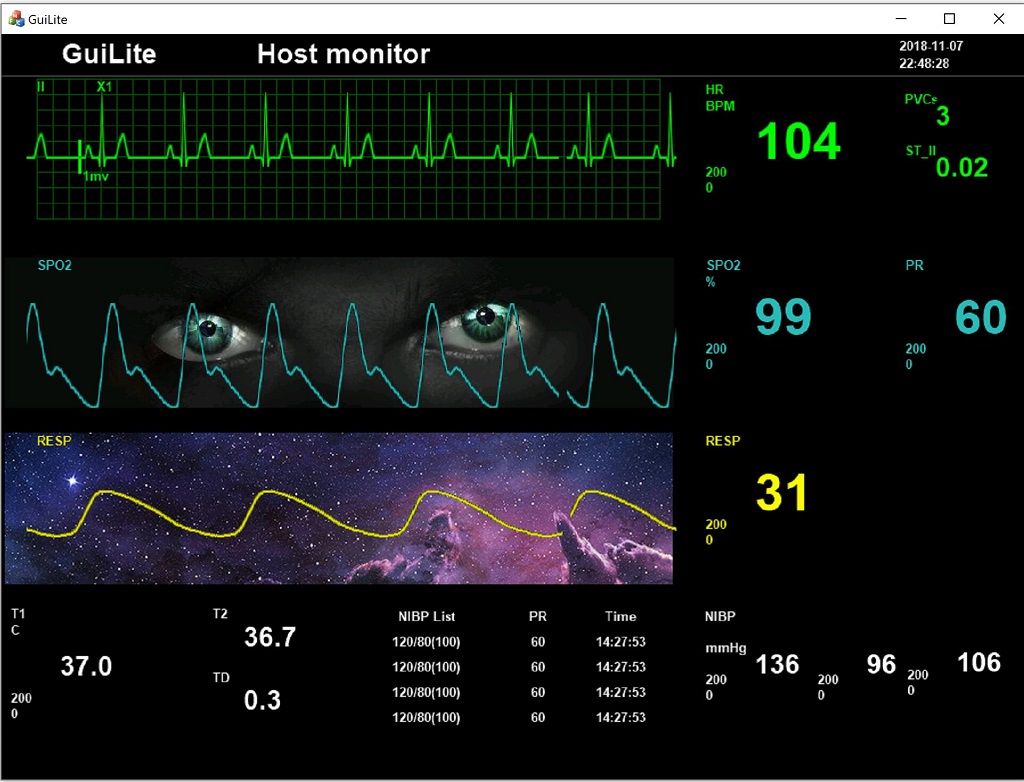Select first row of NIBP List
Viewport: 1024px width, 782px height.
(x=519, y=642)
